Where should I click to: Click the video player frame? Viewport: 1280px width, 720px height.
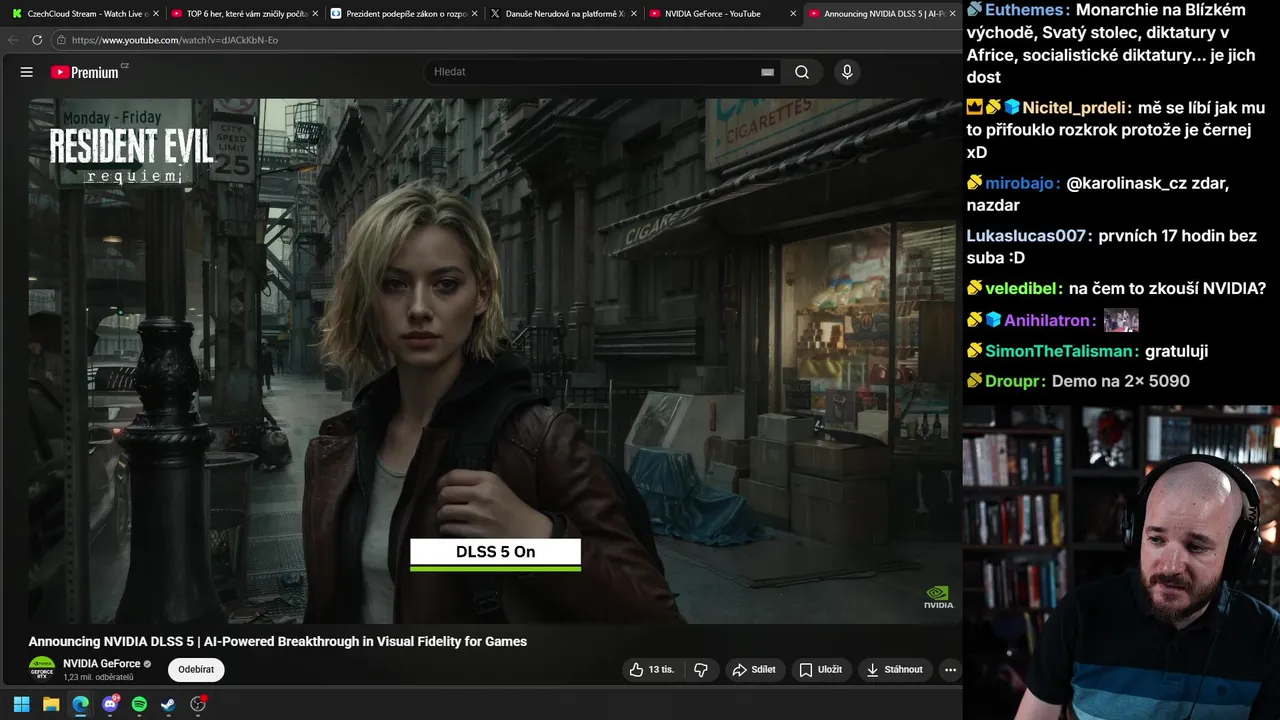pyautogui.click(x=495, y=361)
